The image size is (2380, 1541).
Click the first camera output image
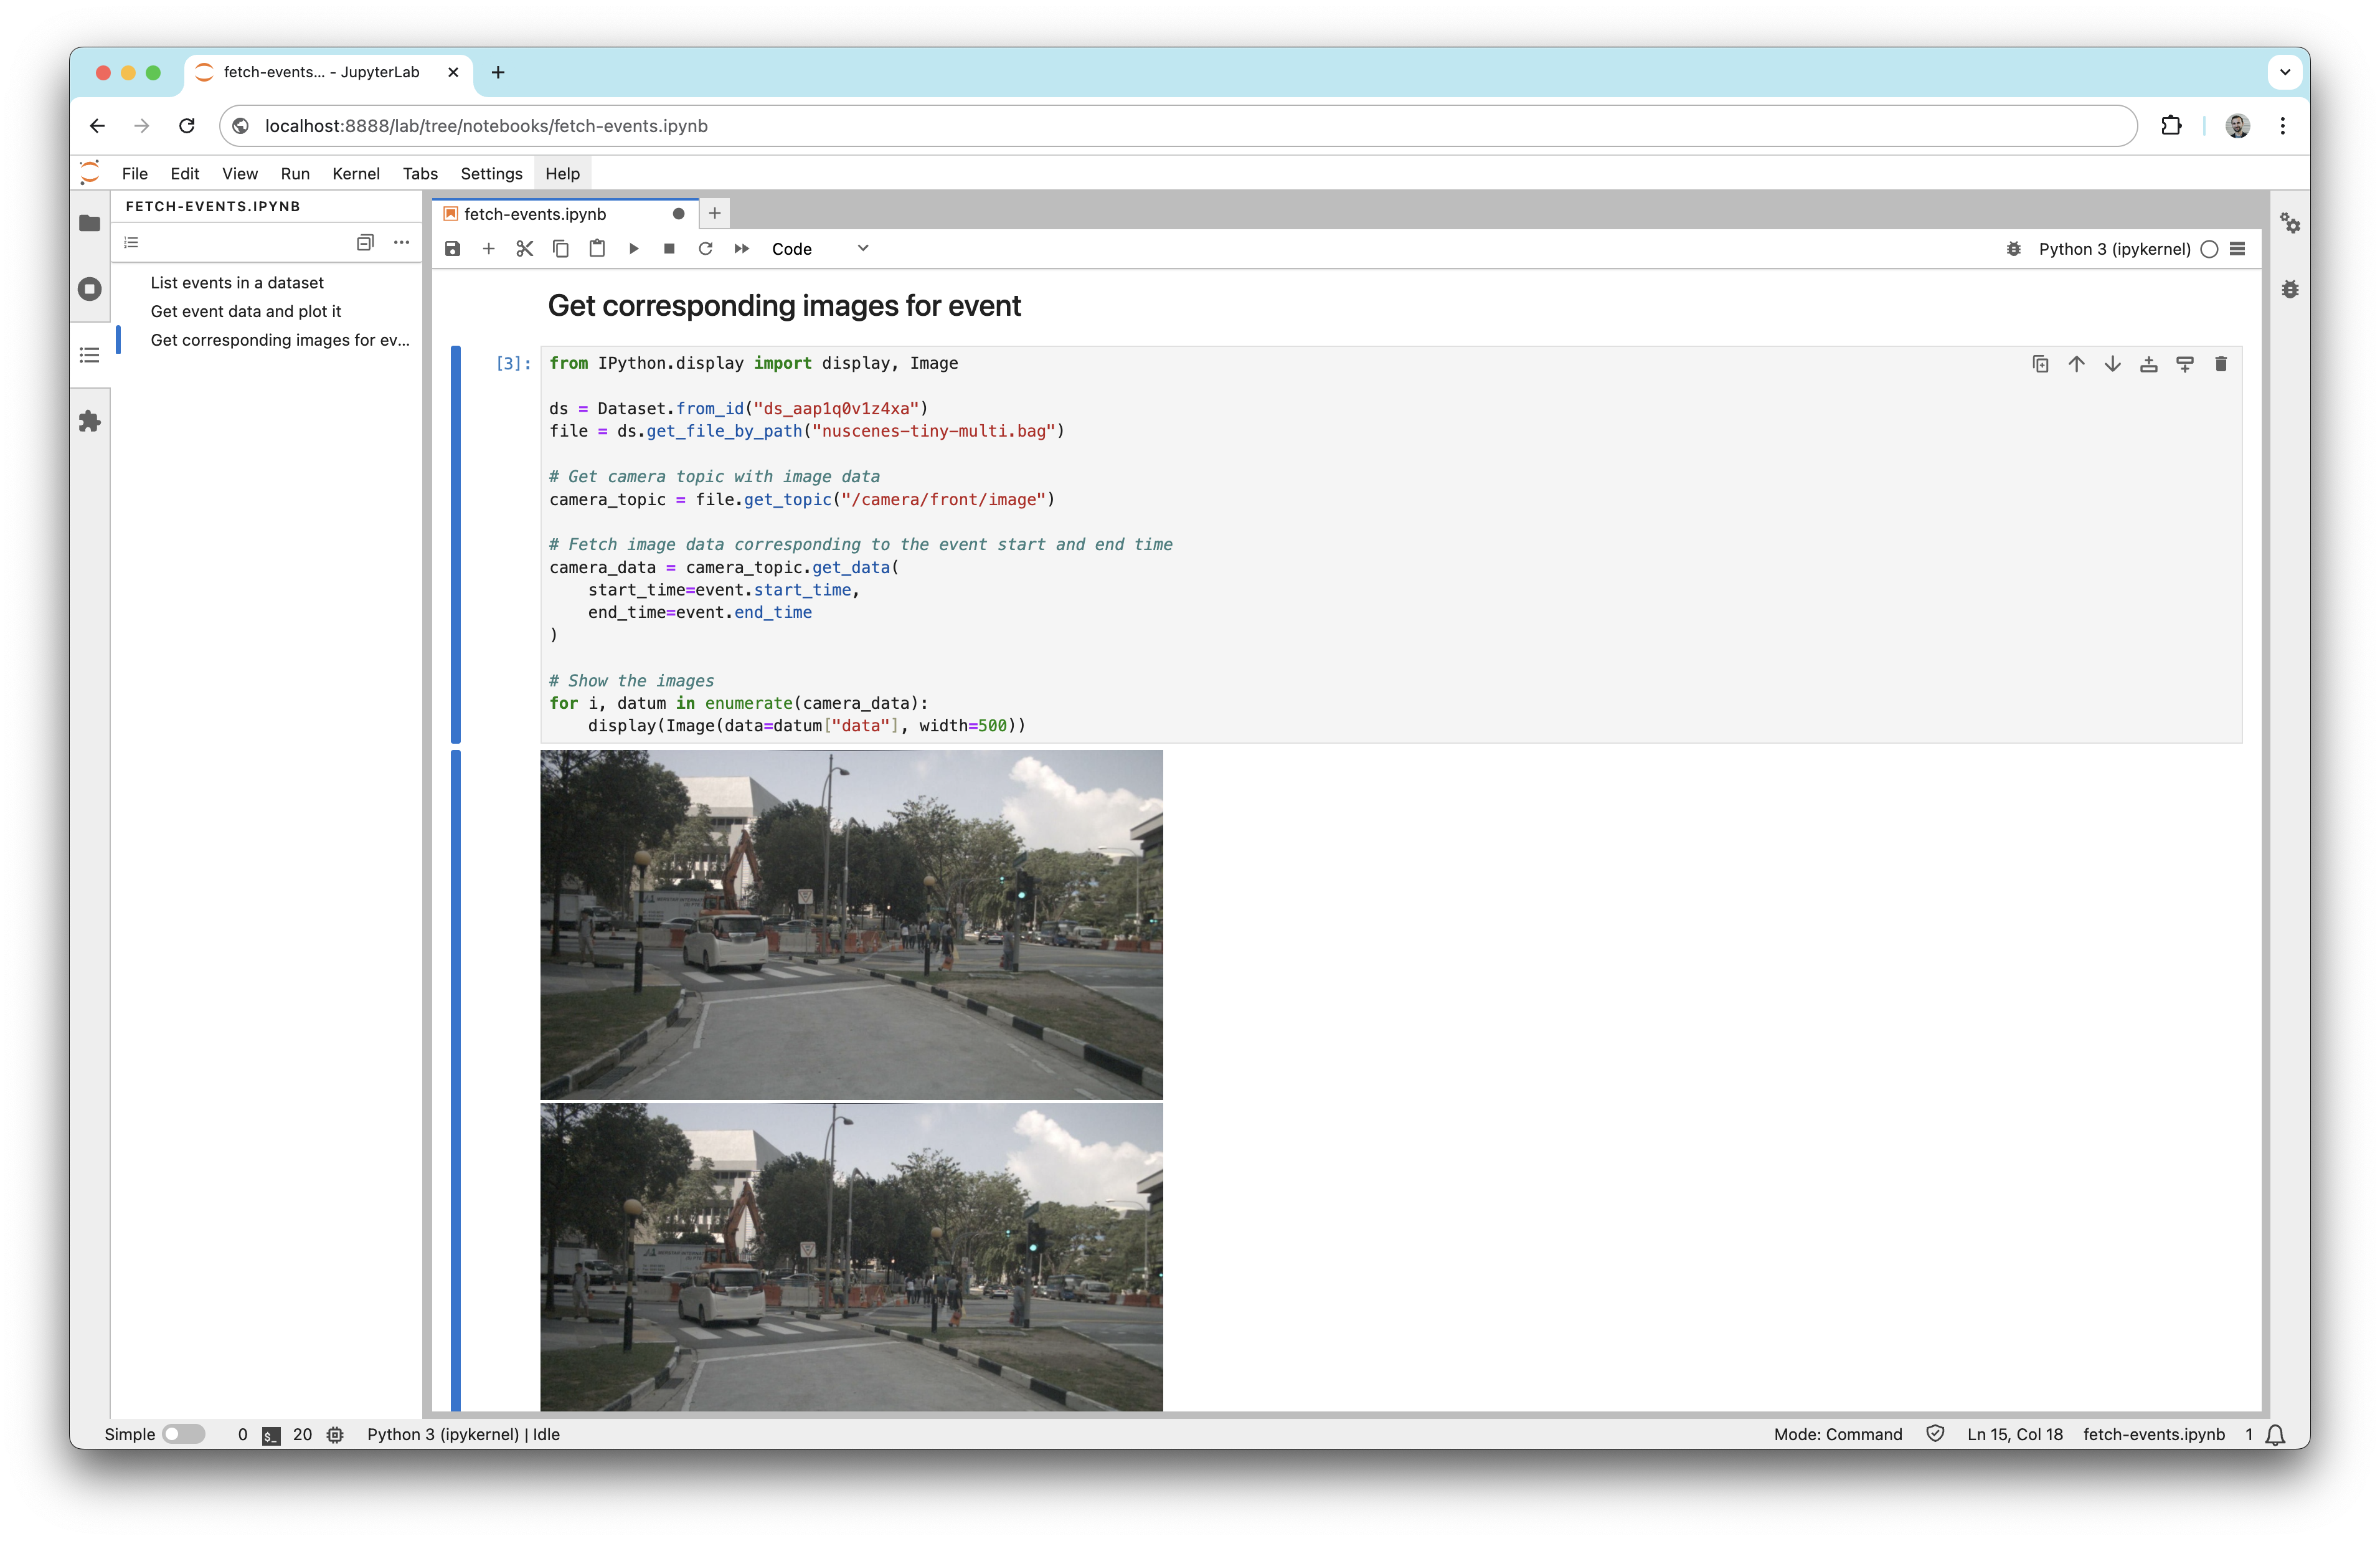coord(851,924)
